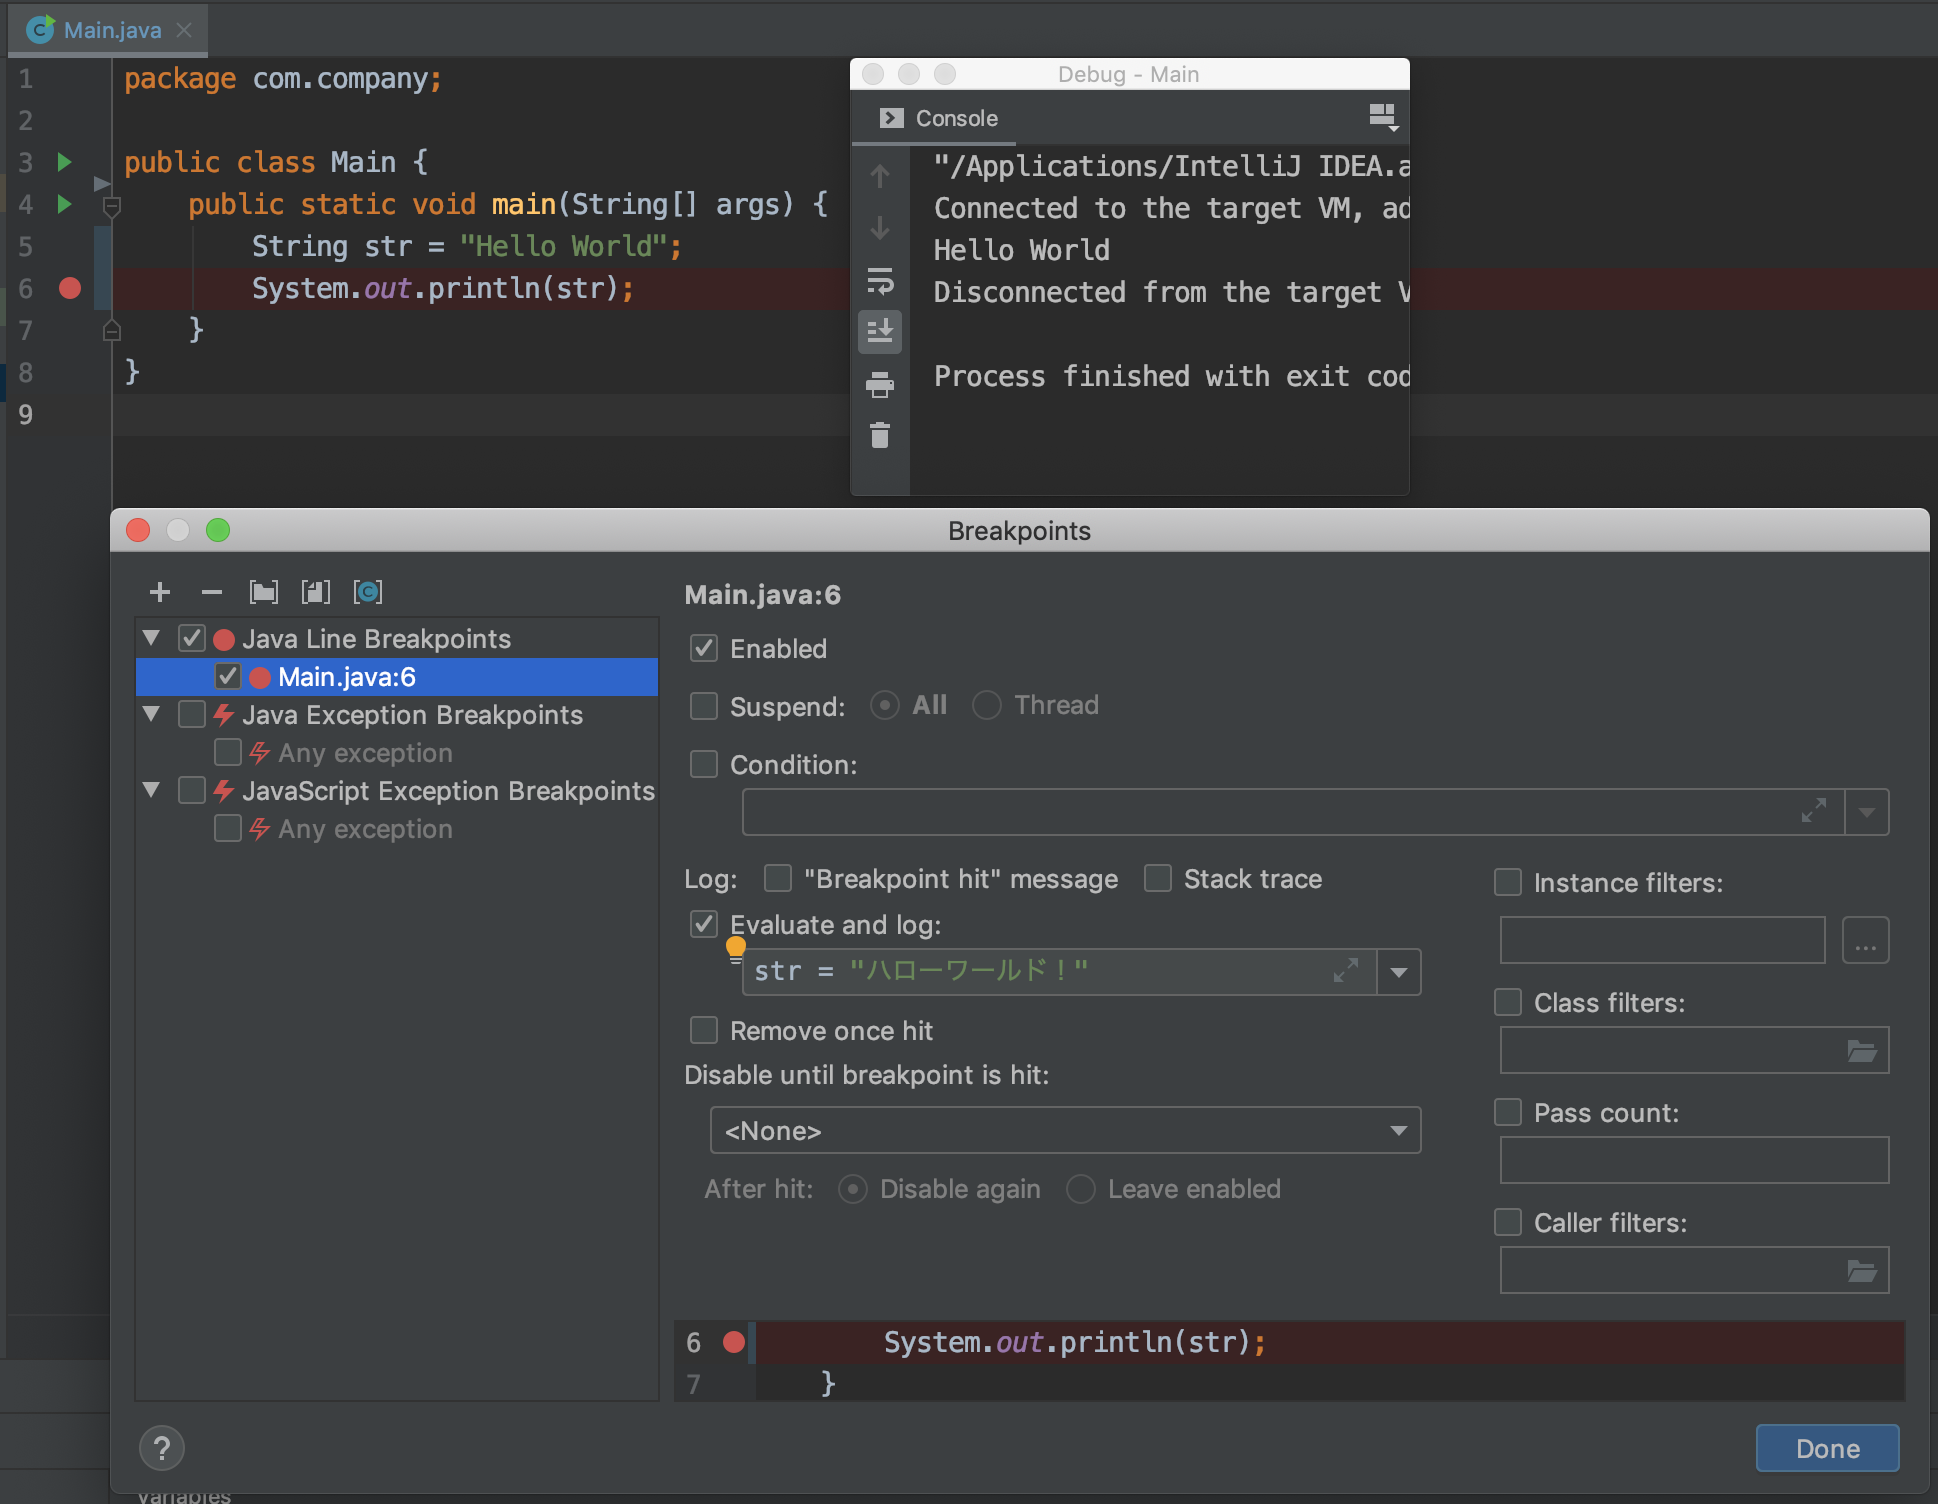Group breakpoints by class icon
This screenshot has width=1938, height=1504.
368,592
